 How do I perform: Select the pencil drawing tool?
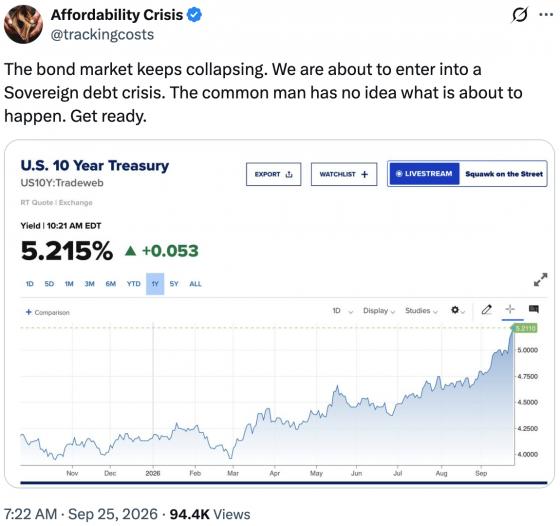pyautogui.click(x=486, y=309)
